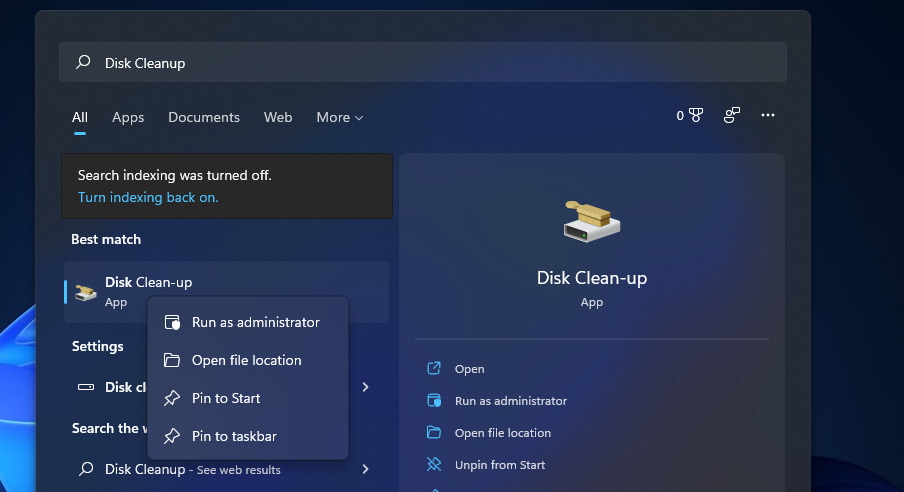Click the Best match heading
Viewport: 904px width, 492px height.
tap(106, 239)
